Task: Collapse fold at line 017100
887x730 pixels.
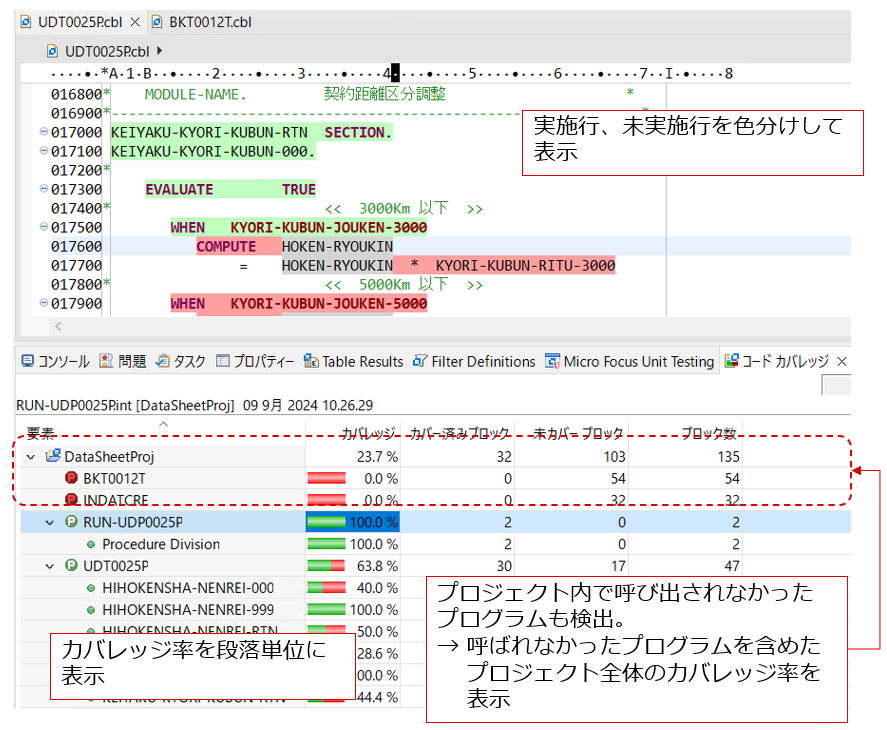Action: [43, 151]
